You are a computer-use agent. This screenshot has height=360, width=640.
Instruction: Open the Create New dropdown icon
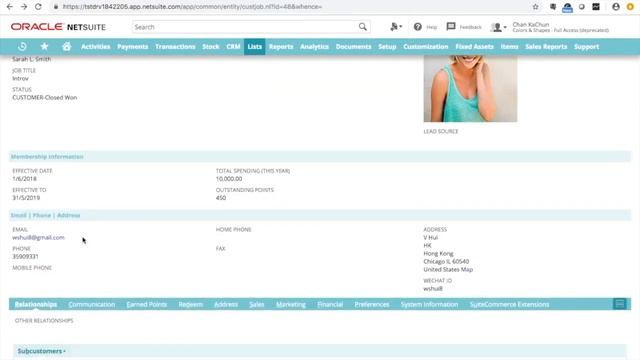pos(396,27)
